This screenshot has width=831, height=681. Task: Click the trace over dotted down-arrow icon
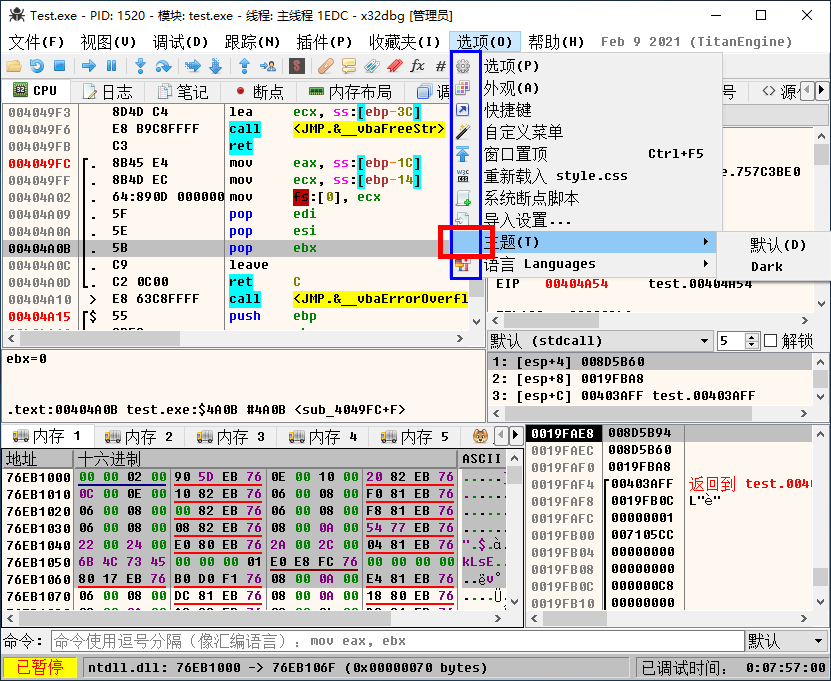click(215, 66)
